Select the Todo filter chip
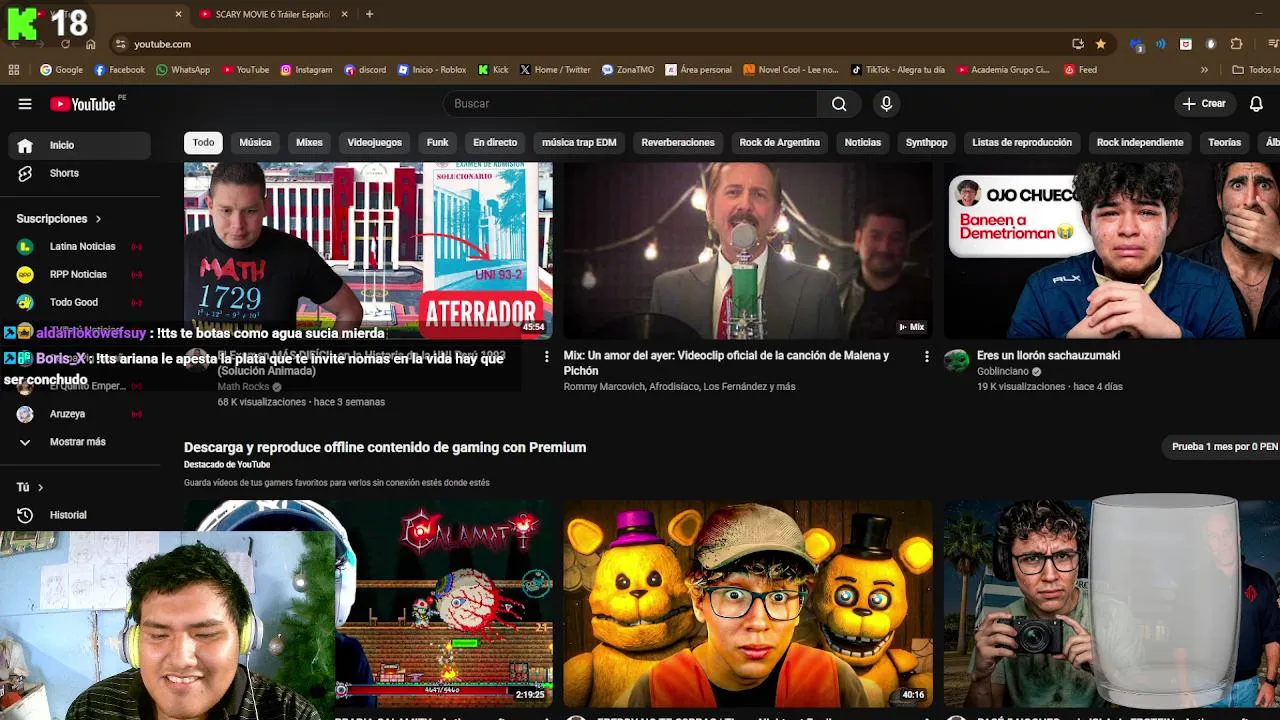 point(203,143)
